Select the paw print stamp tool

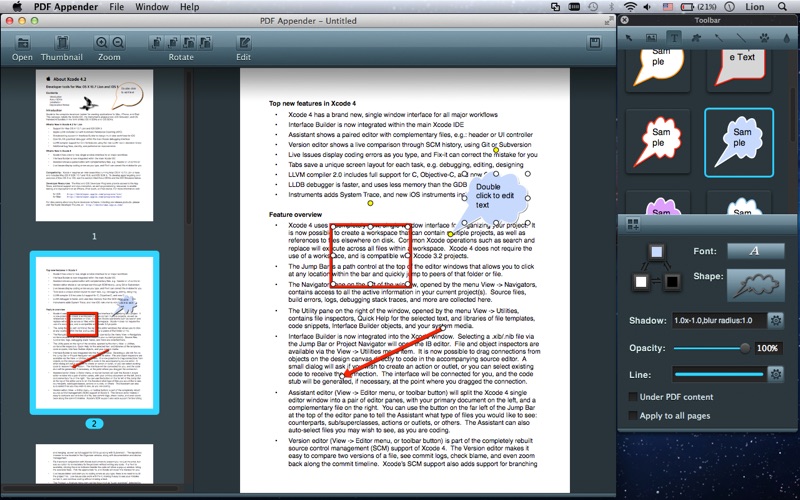[x=764, y=38]
